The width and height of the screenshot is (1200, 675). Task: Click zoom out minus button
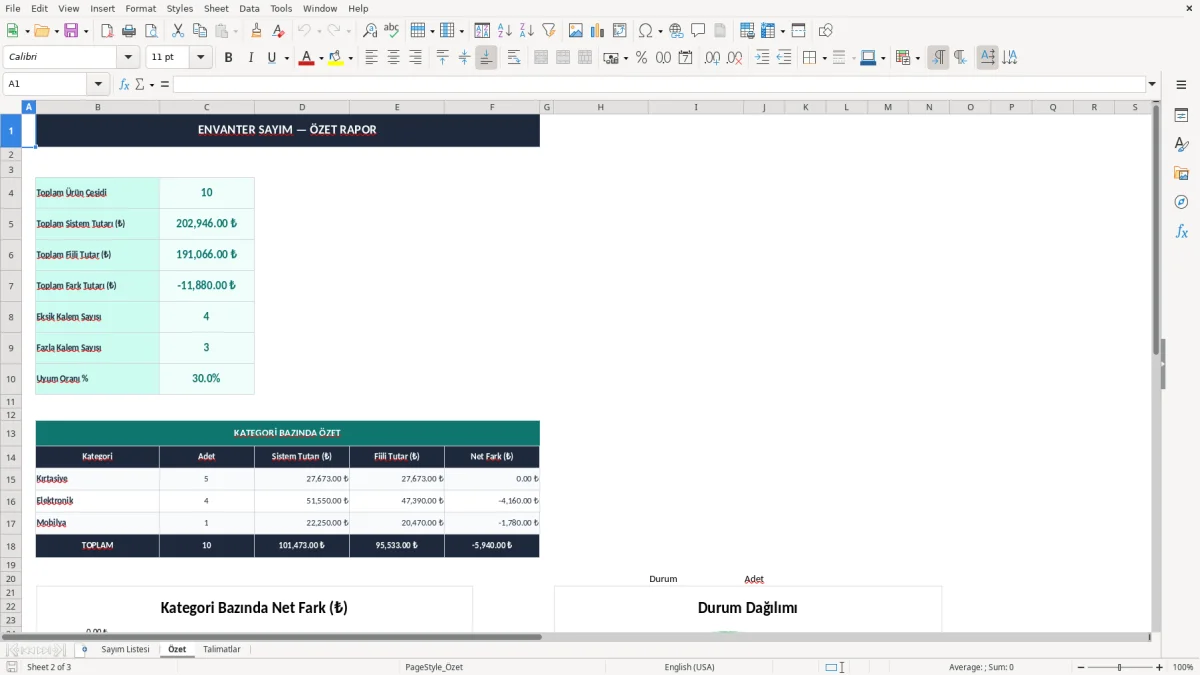tap(1081, 667)
